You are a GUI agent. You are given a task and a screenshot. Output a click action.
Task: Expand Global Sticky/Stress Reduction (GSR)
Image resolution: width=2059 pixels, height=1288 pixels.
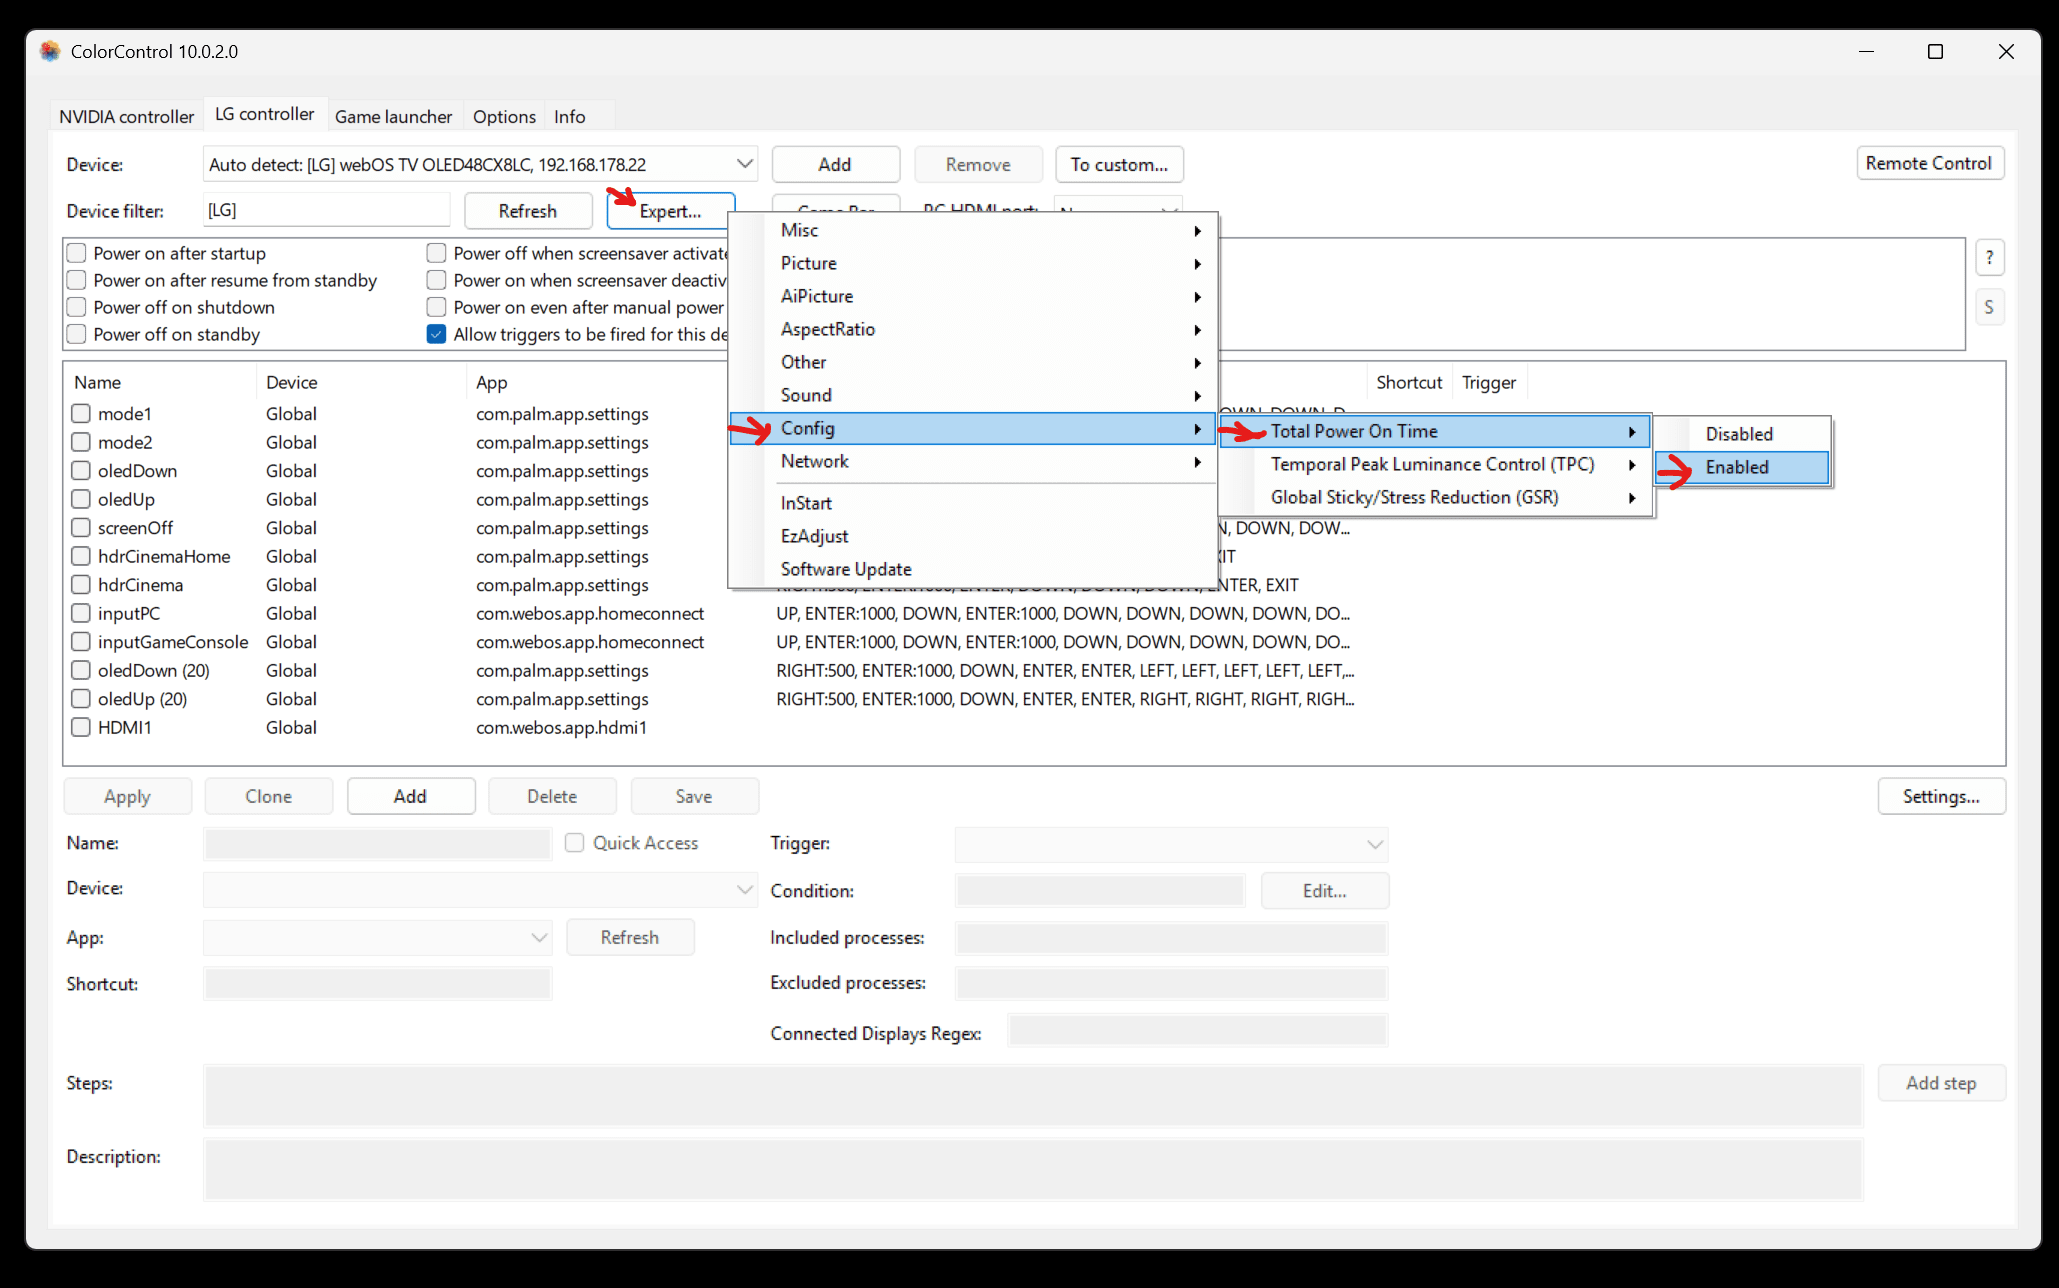(1435, 497)
